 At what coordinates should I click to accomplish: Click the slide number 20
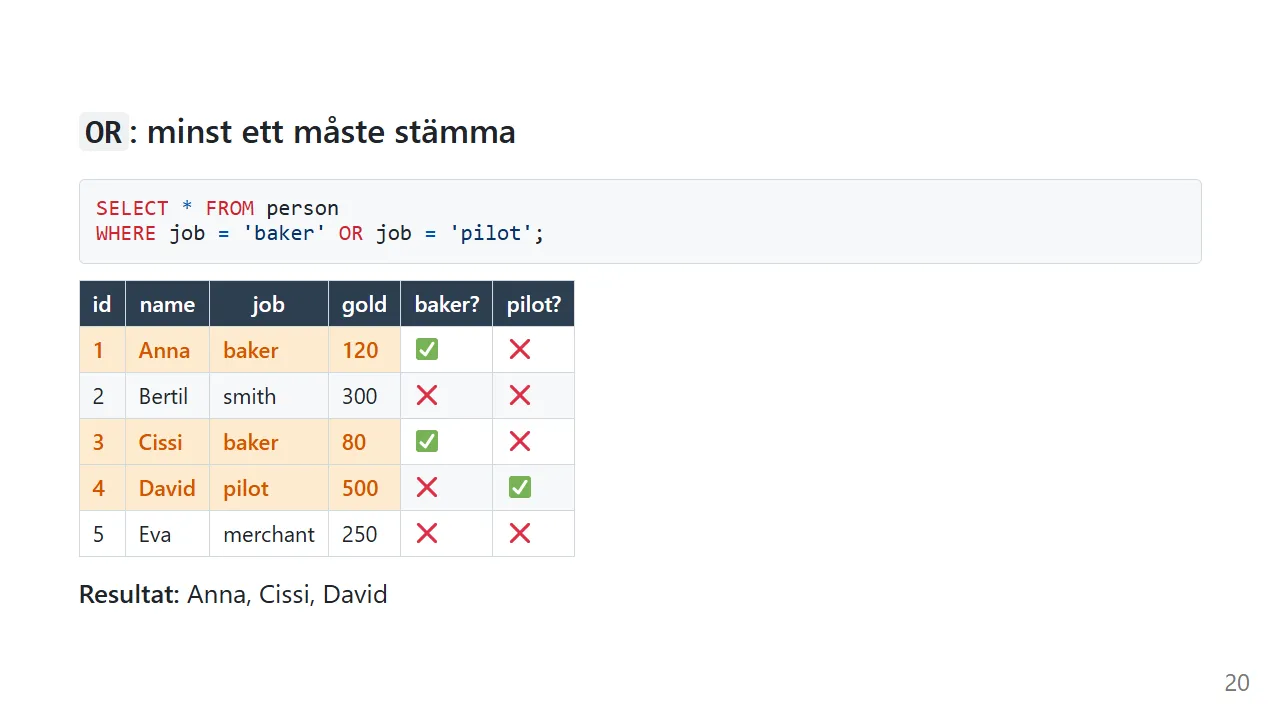[1237, 683]
